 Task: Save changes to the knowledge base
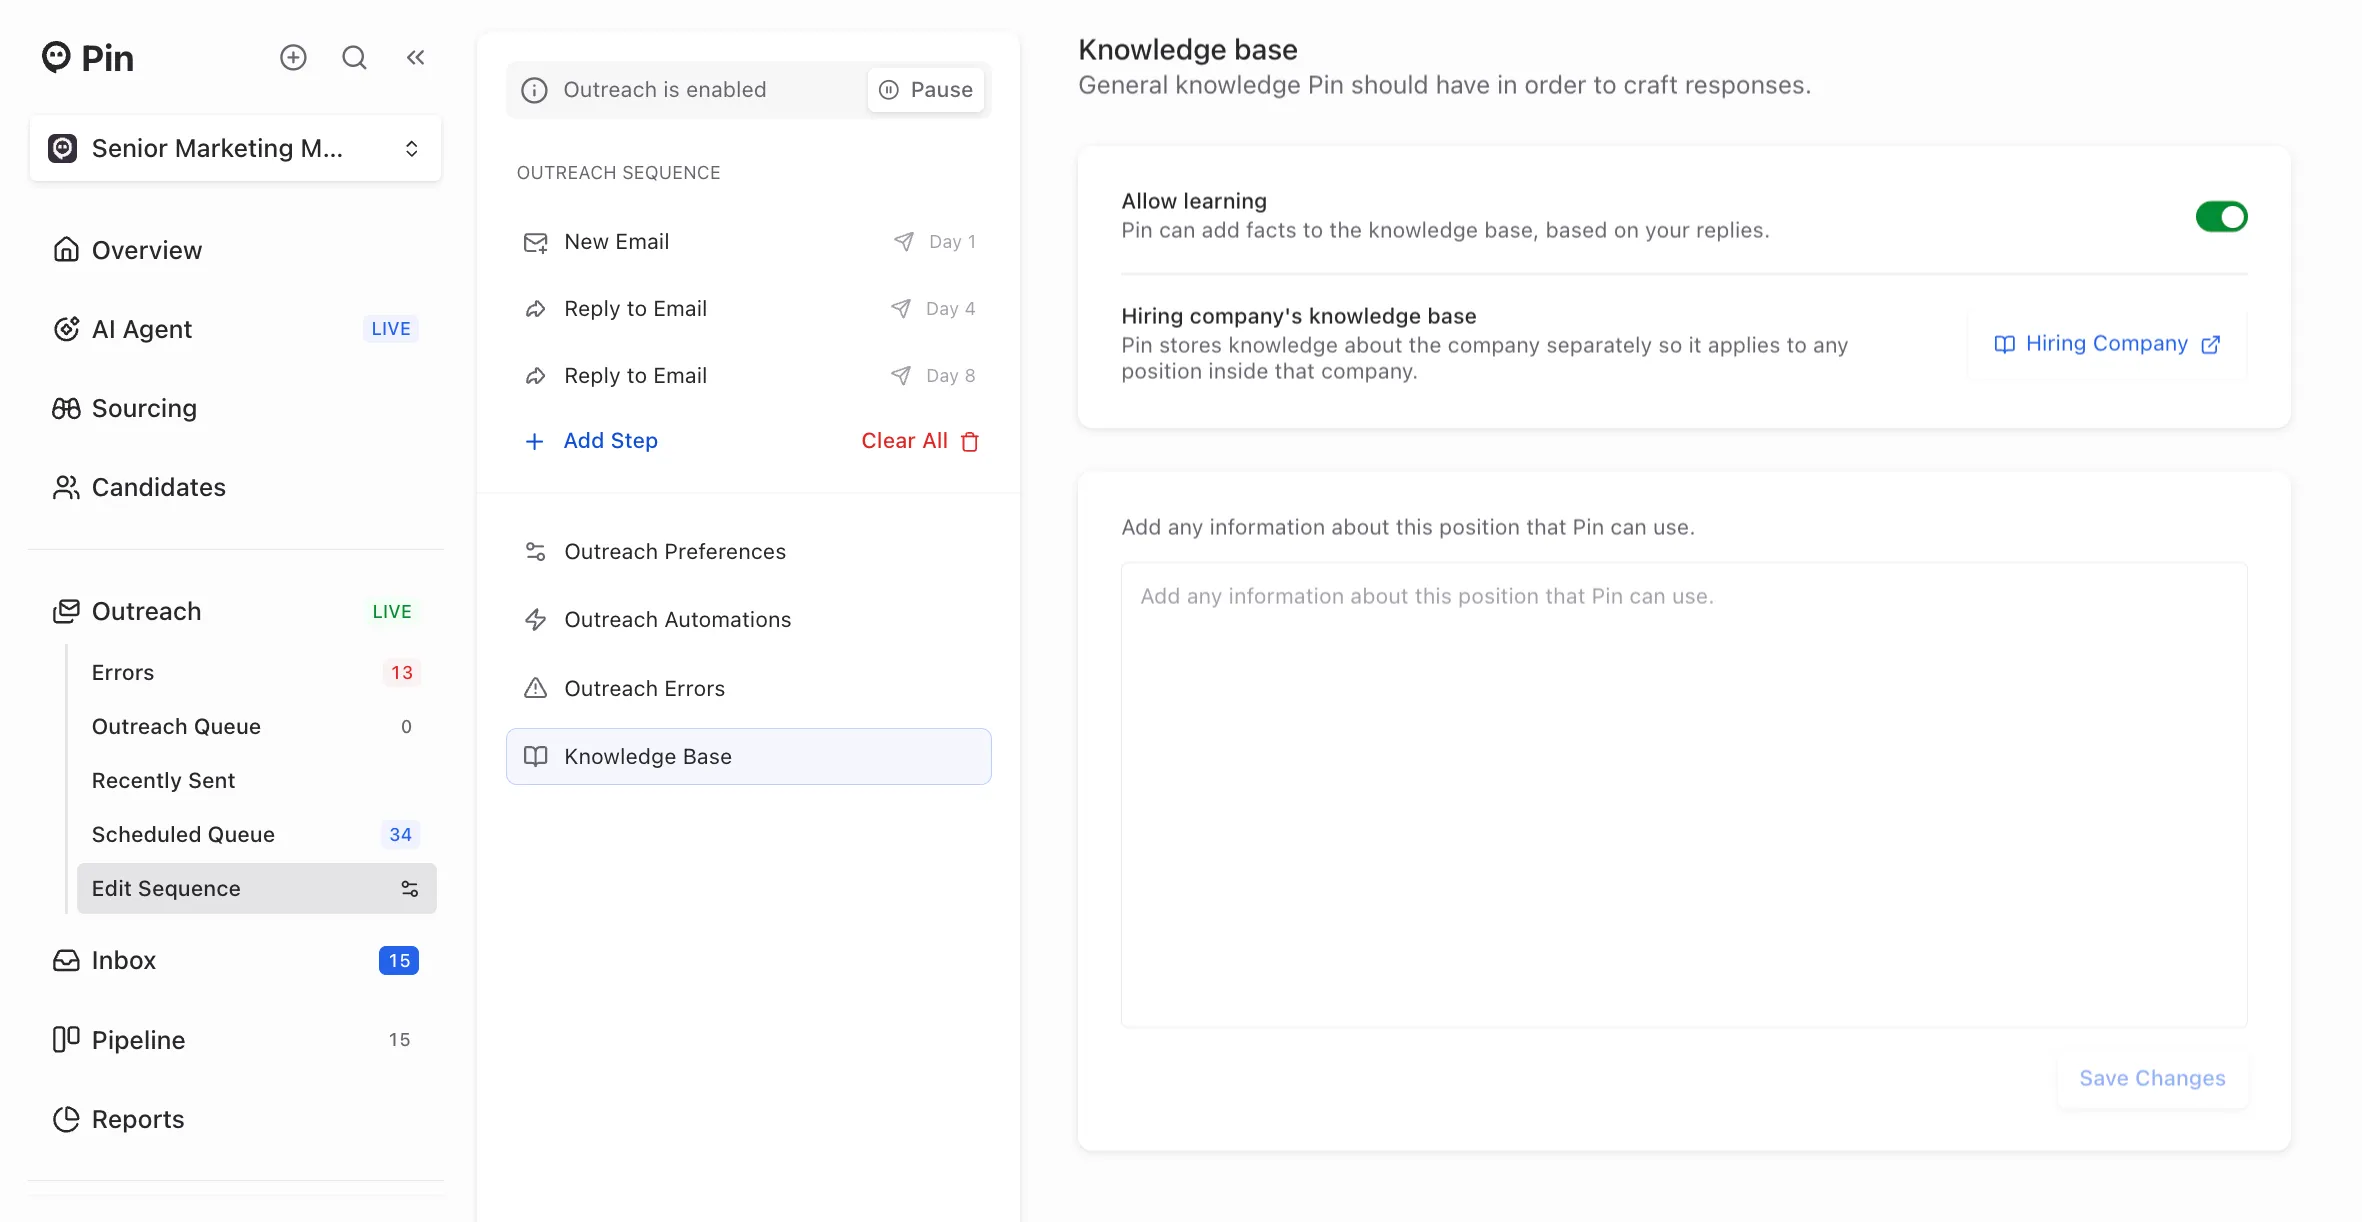(2152, 1078)
